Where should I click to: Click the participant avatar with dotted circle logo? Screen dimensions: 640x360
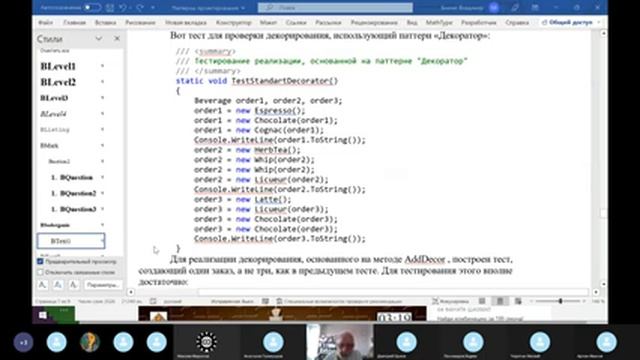click(x=206, y=342)
